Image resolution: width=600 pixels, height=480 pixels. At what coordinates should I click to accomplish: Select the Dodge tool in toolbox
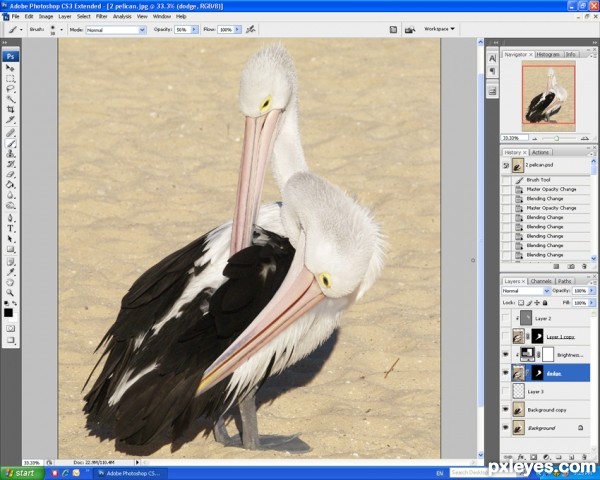(10, 206)
